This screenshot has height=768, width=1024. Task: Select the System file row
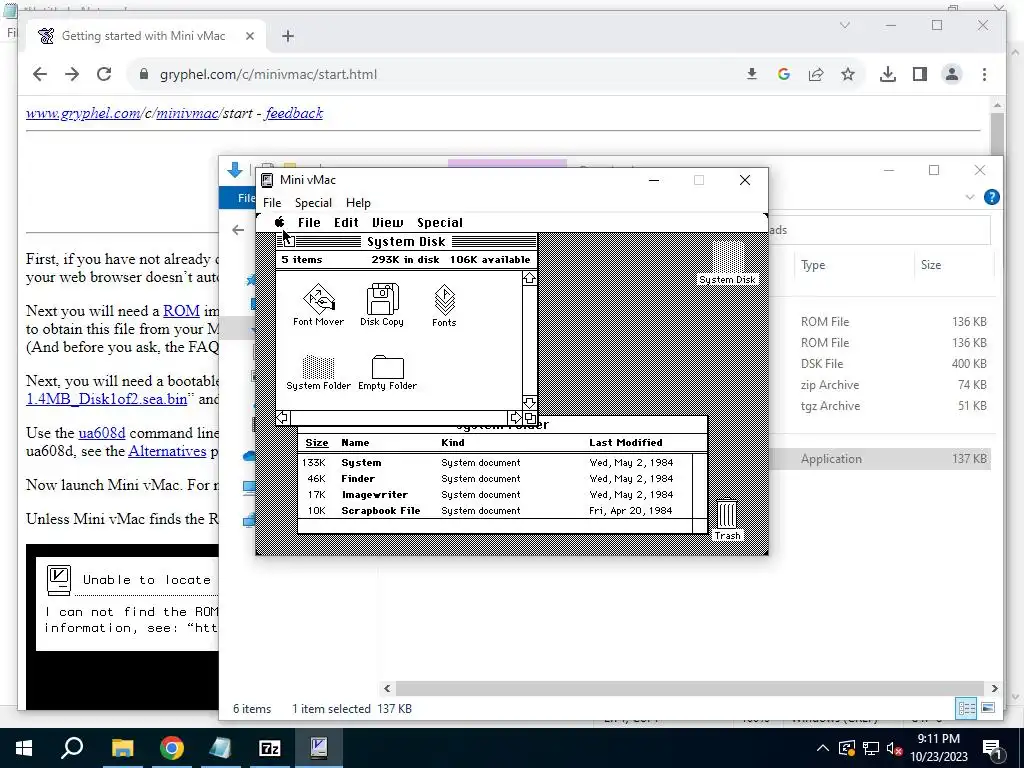[495, 462]
